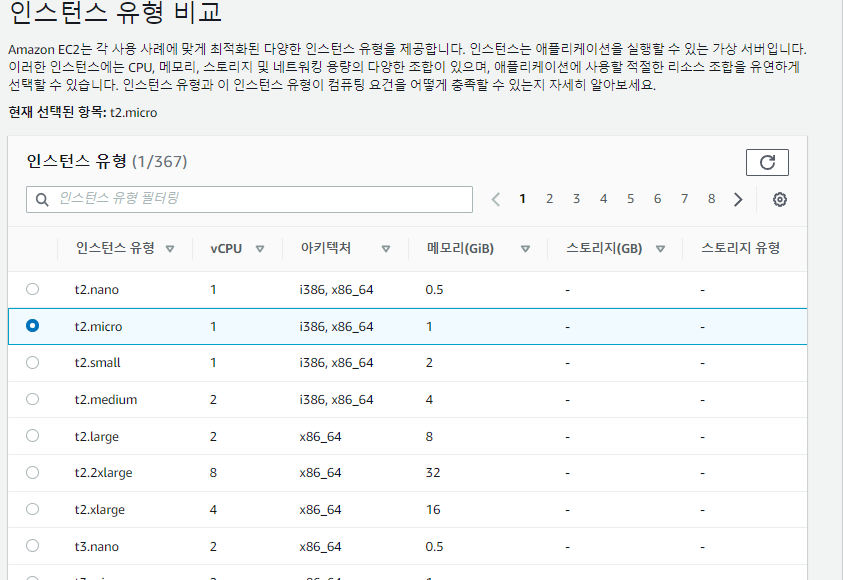Go to next page with right chevron
The height and width of the screenshot is (580, 843).
tap(738, 199)
